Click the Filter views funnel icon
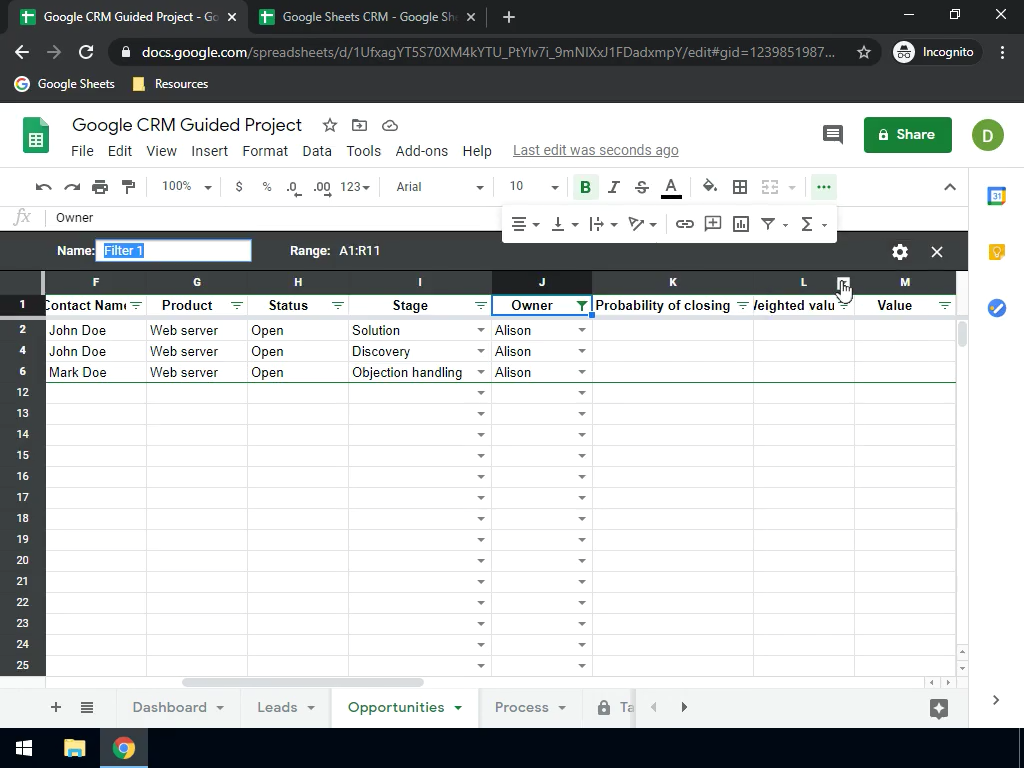Image resolution: width=1024 pixels, height=768 pixels. click(x=768, y=224)
